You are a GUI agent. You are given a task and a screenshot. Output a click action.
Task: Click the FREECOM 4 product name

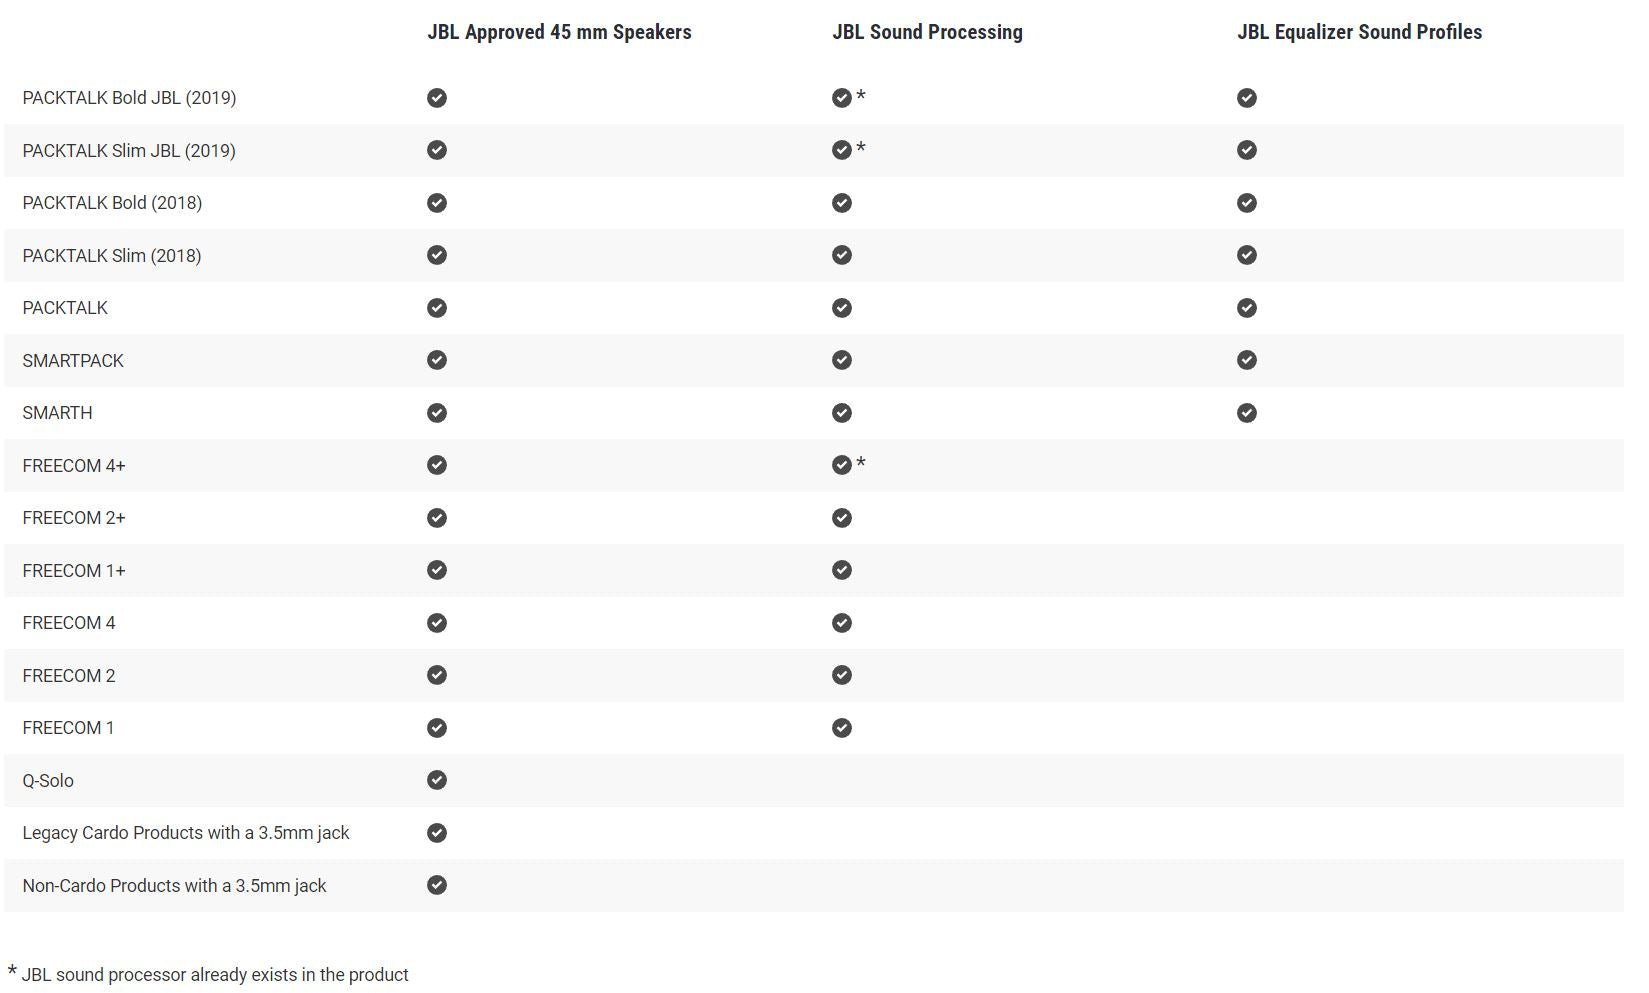click(x=69, y=623)
